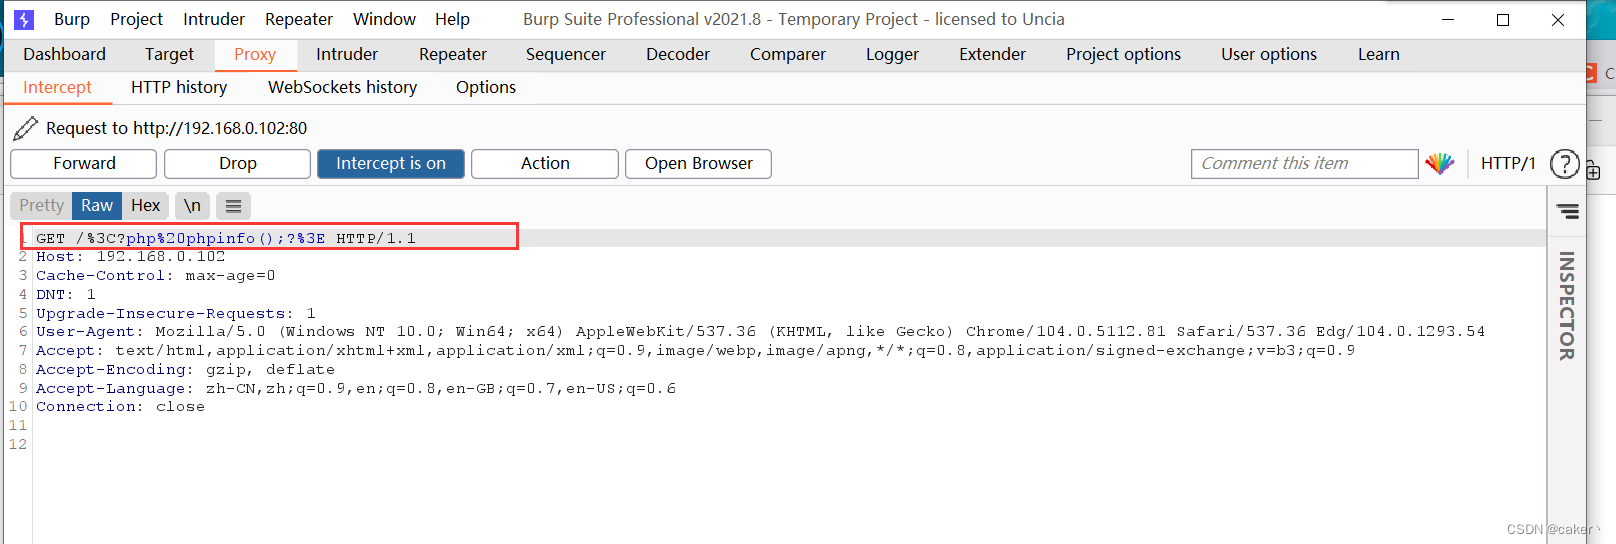Click the DNT: 1 header line
1616x544 pixels.
point(66,295)
